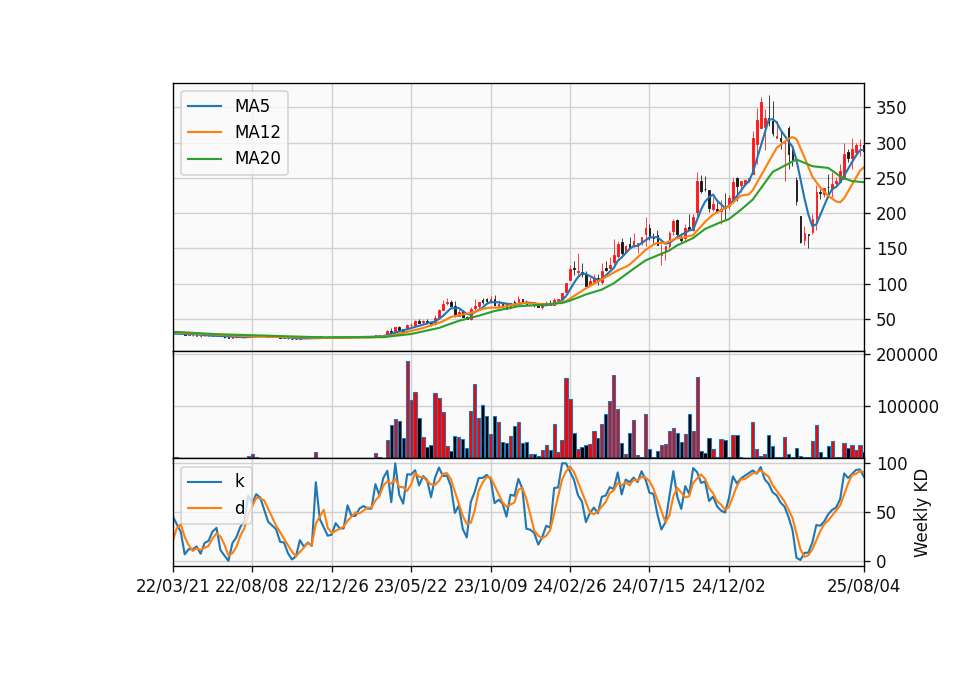Click the 22/03/21 date tick label
Viewport: 960px width, 690px height.
click(x=173, y=586)
